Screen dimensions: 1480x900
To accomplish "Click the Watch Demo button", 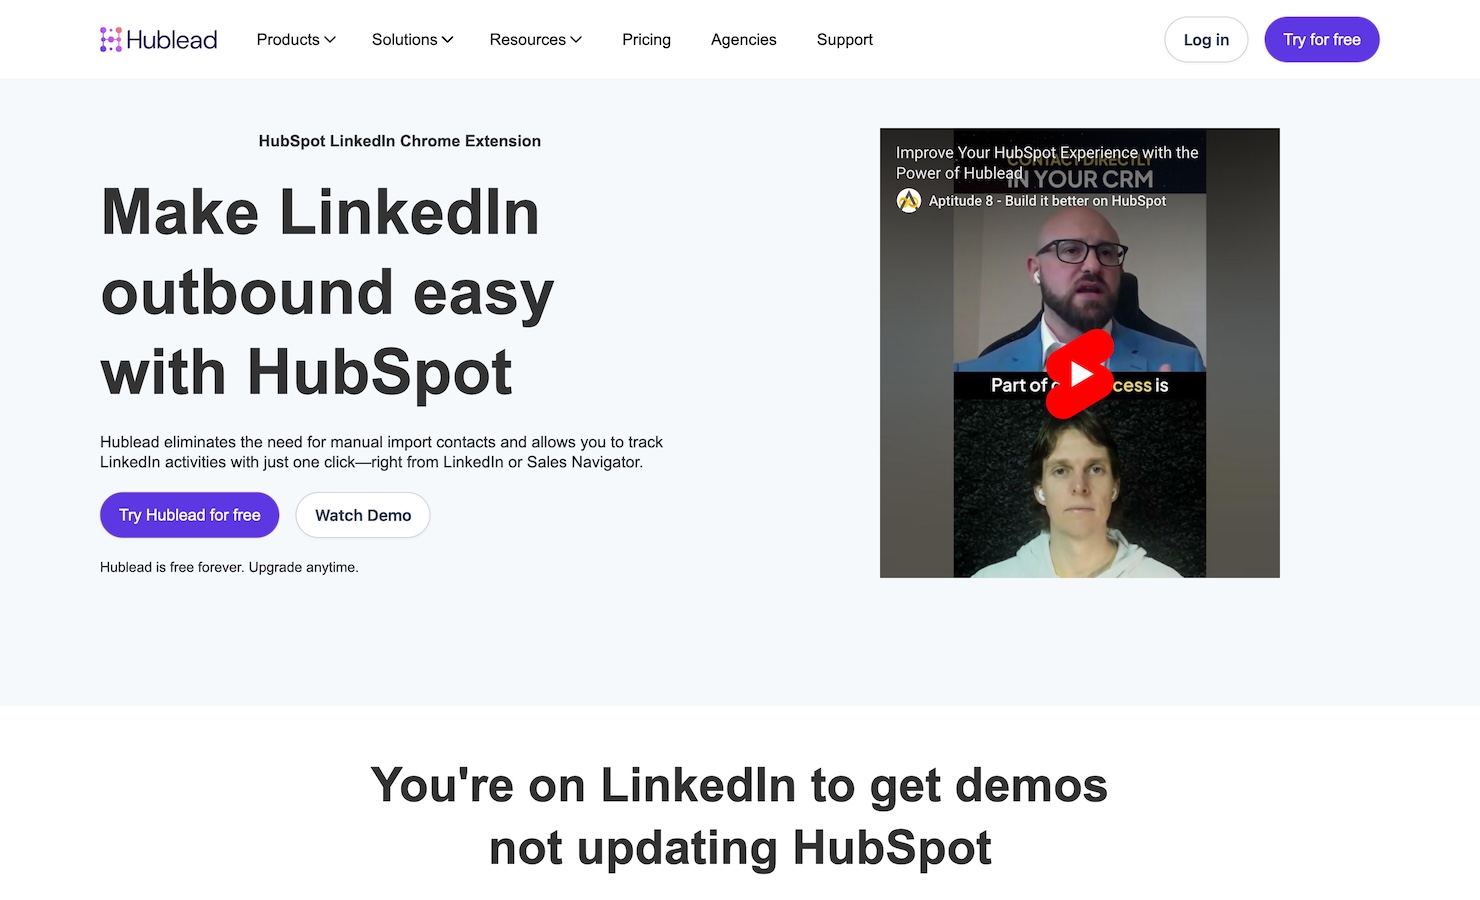I will click(363, 515).
